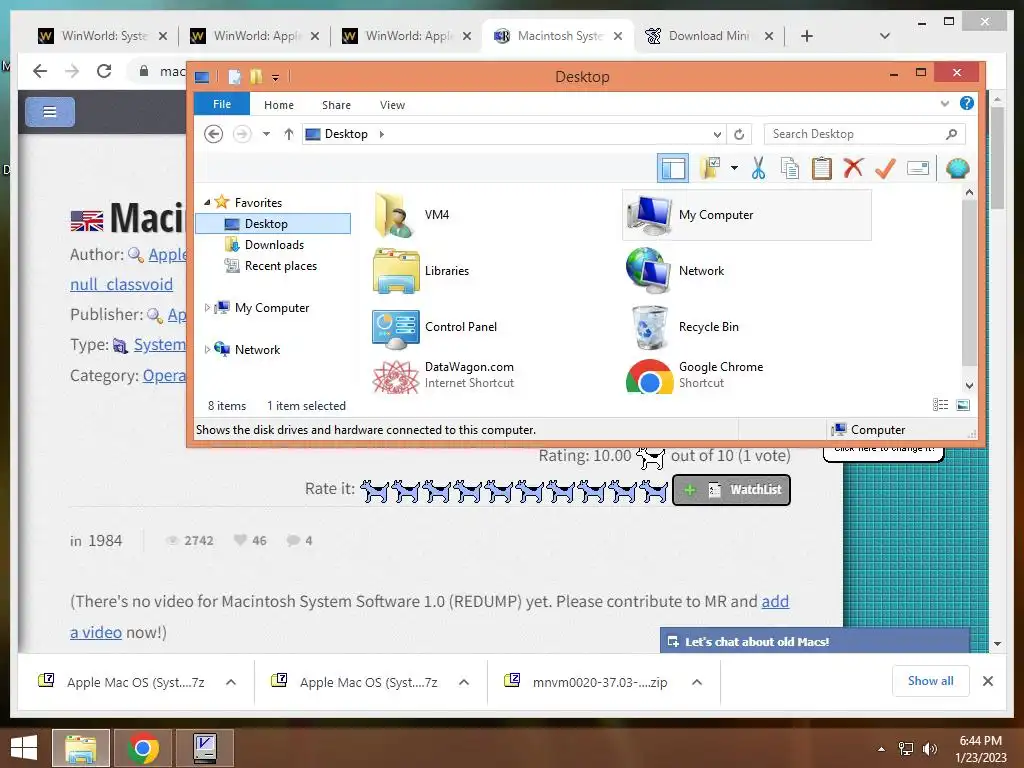
Task: Open Chrome tab search chevron
Action: (884, 36)
